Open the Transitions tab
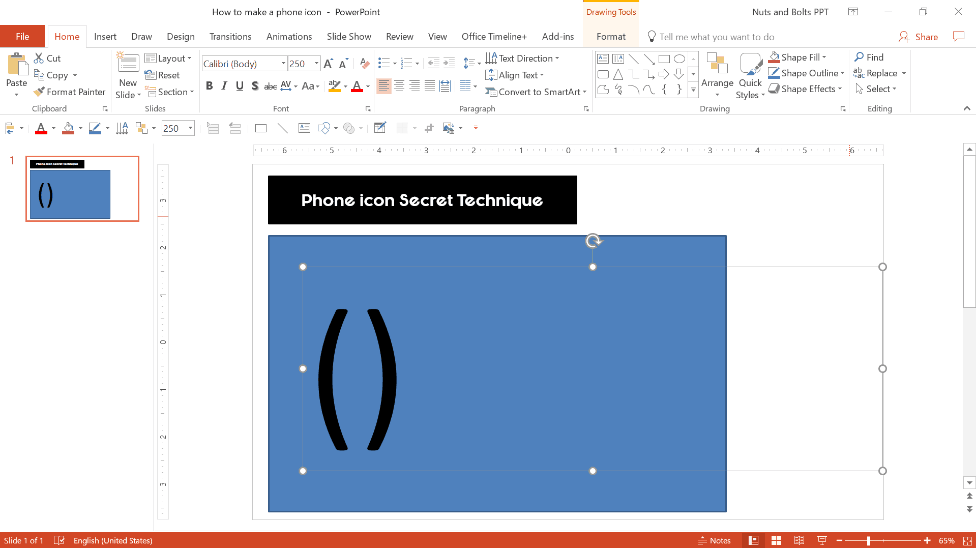The image size is (976, 548). click(230, 37)
